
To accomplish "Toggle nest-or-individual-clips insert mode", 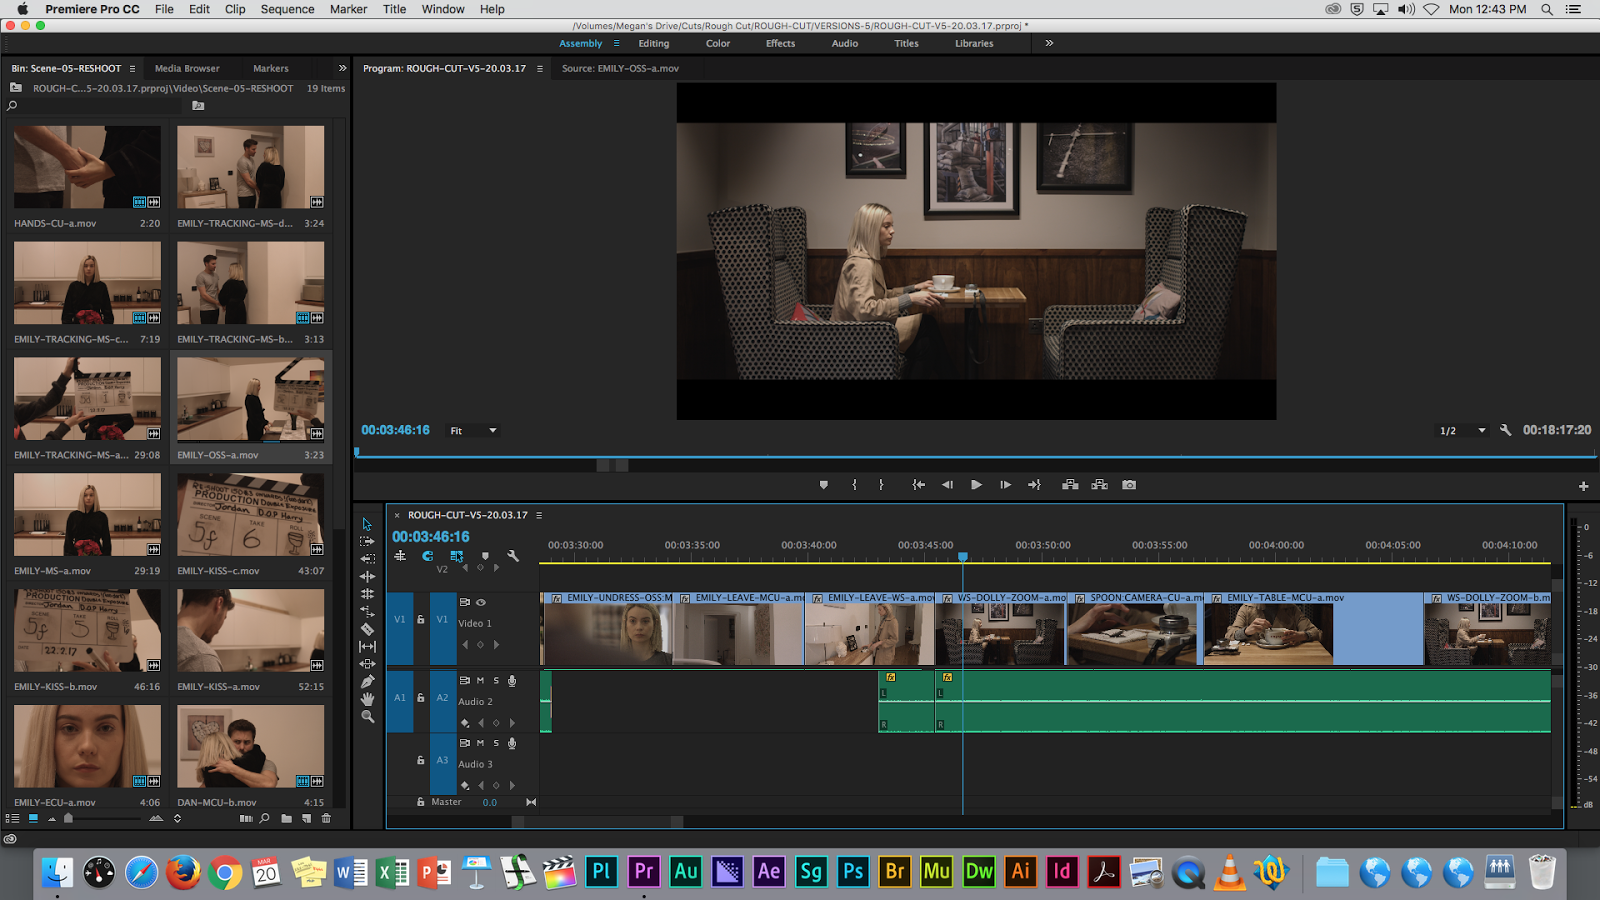I will [x=400, y=556].
